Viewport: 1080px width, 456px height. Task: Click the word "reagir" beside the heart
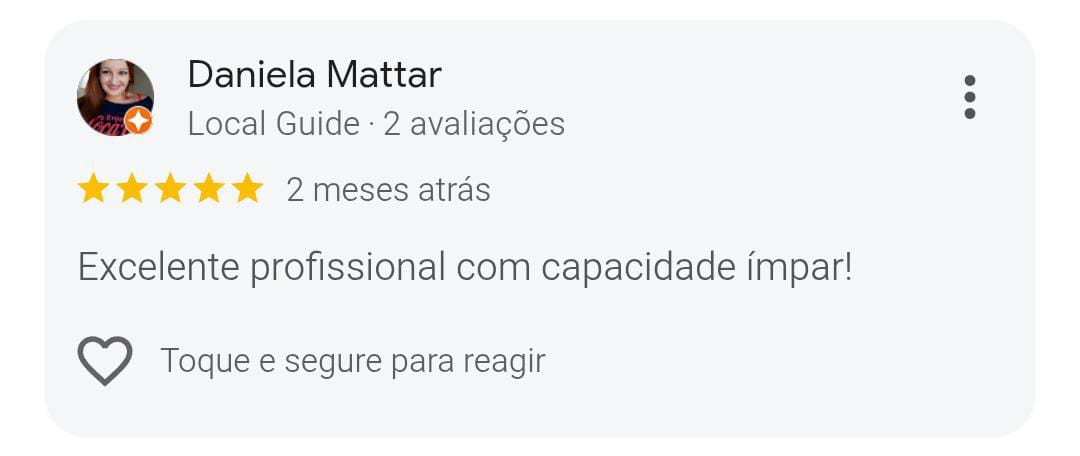click(x=504, y=361)
